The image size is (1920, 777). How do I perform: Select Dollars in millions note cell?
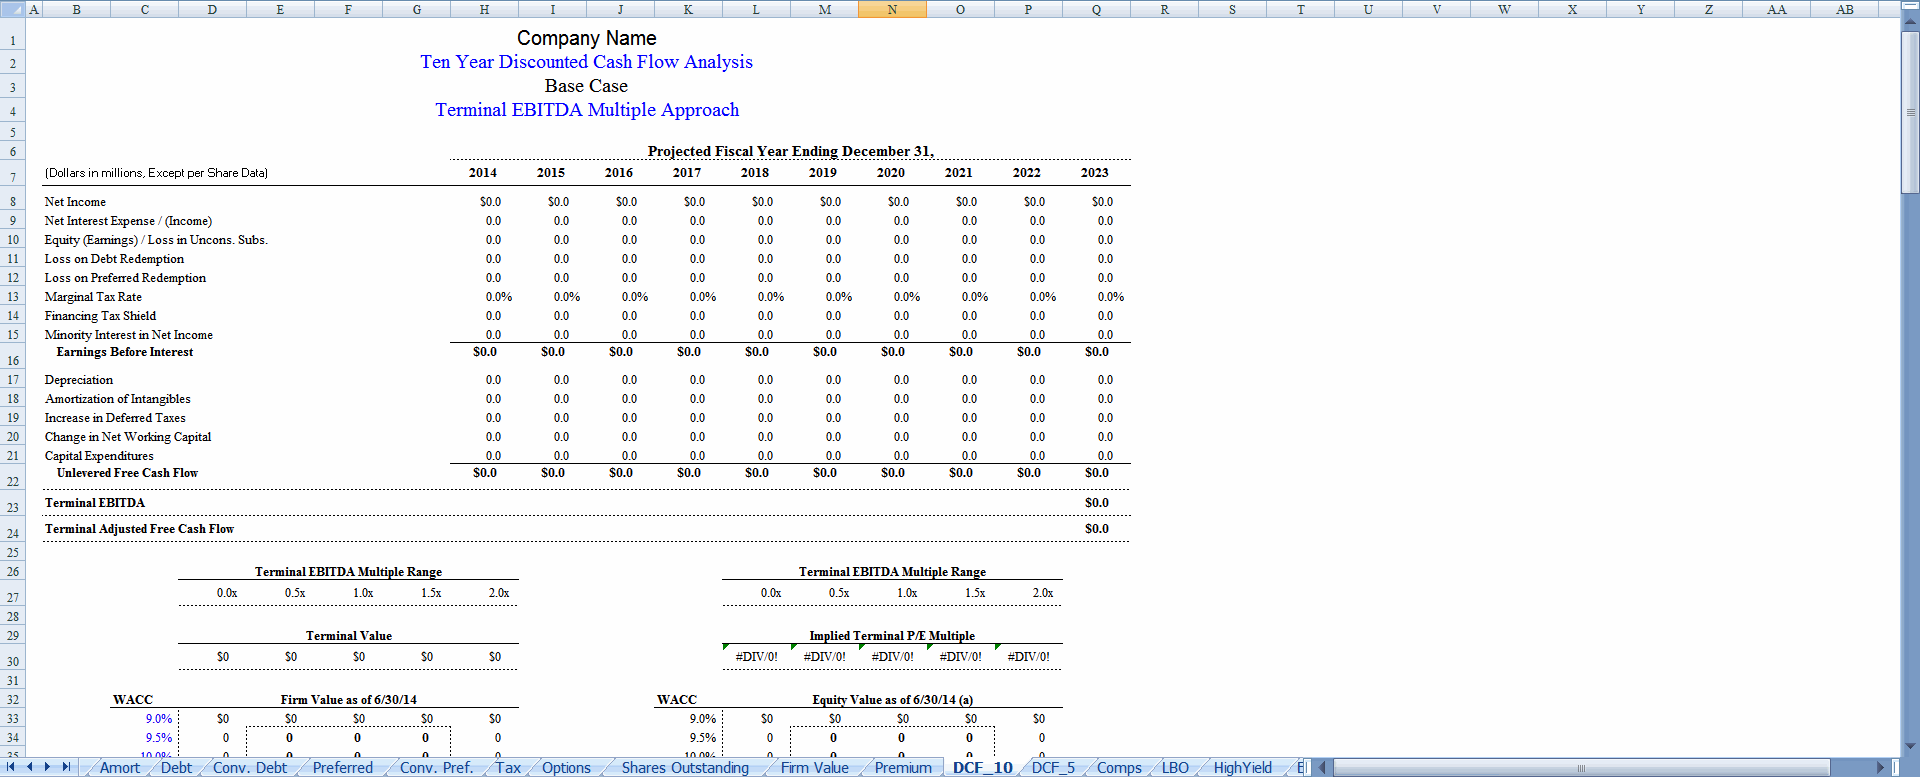pyautogui.click(x=156, y=173)
